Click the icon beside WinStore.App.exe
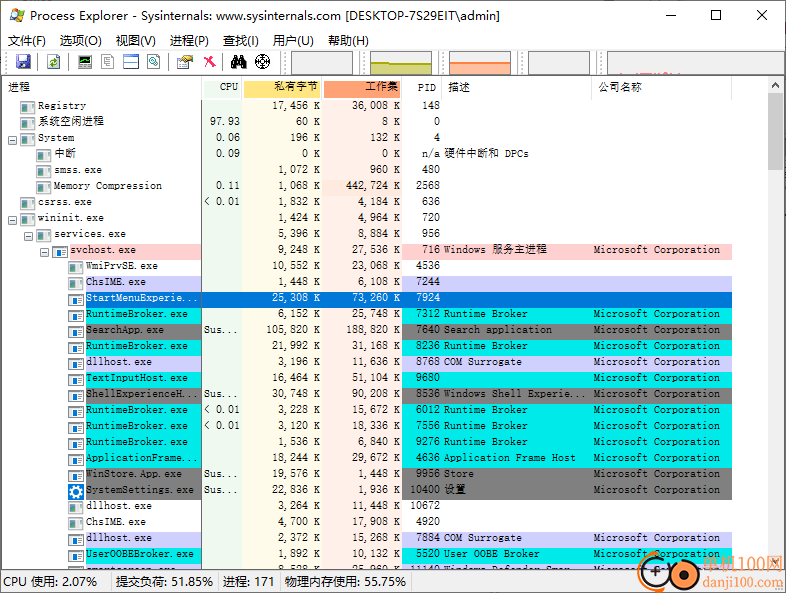Screen dimensions: 786x593 tap(75, 475)
